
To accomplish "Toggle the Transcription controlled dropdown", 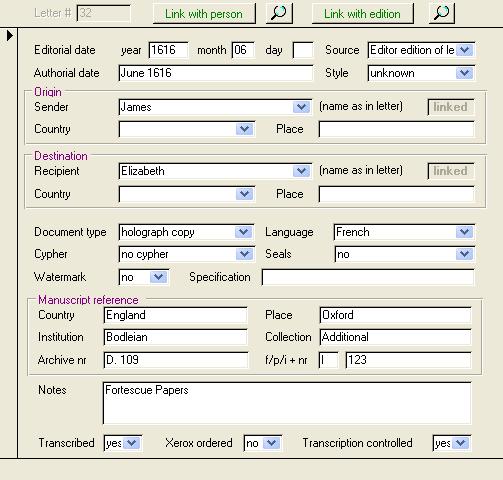I will [461, 443].
